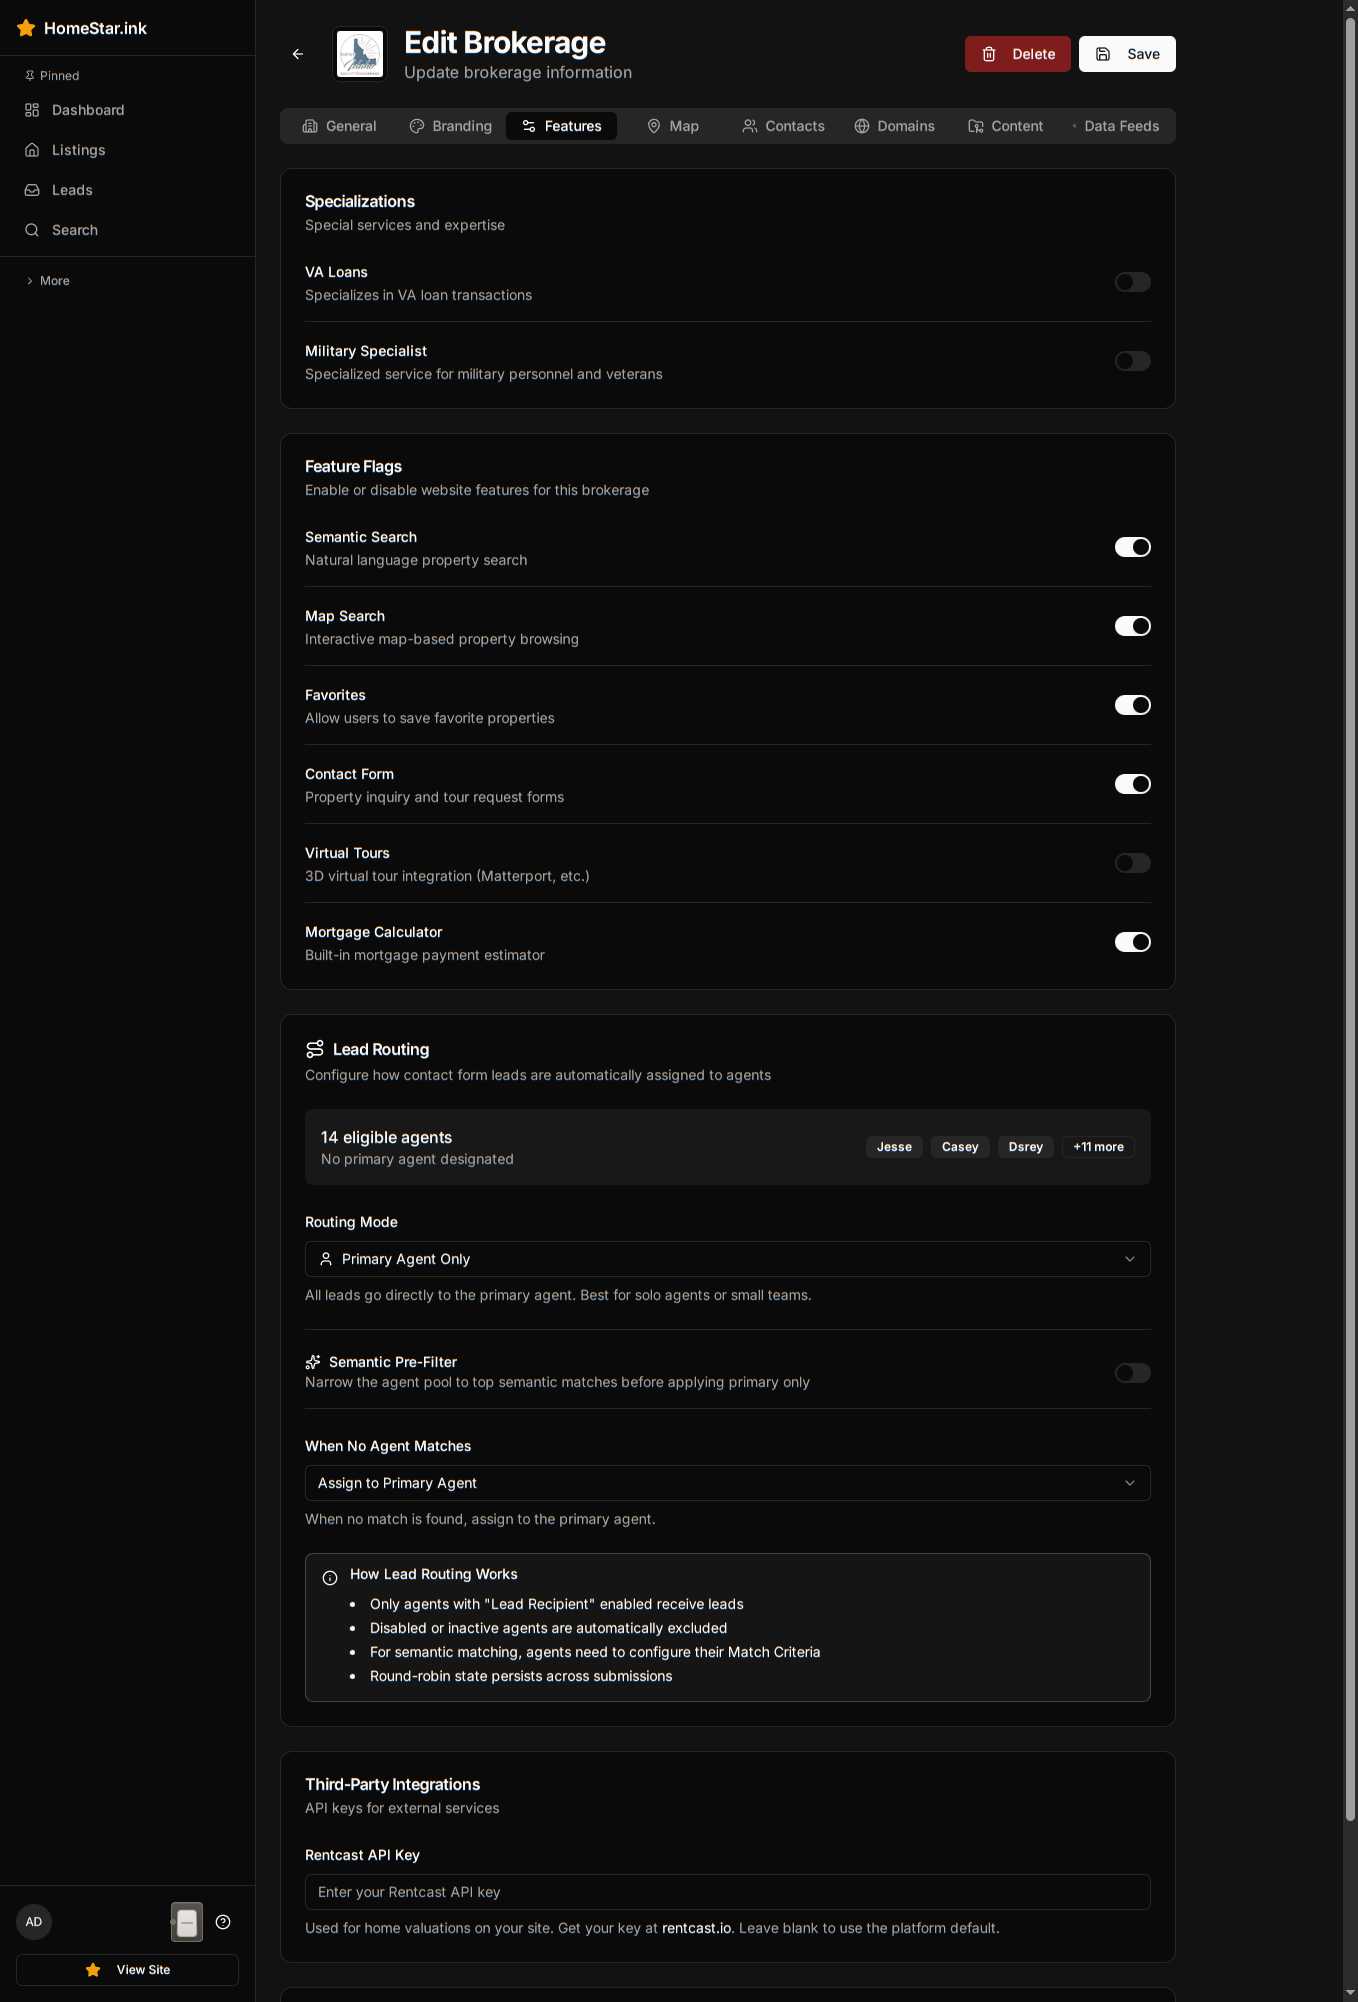
Task: Click the Leads inbox icon in the sidebar
Action: [x=32, y=190]
